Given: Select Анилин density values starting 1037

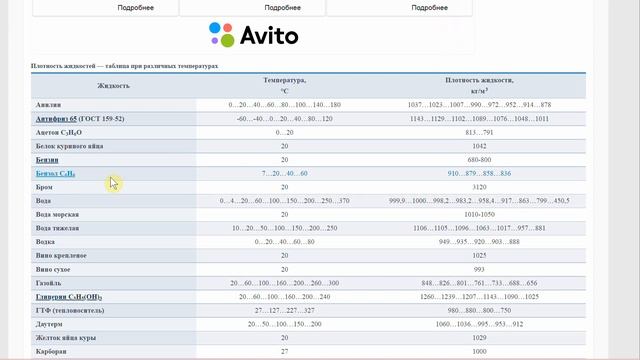Looking at the screenshot, I should point(479,105).
